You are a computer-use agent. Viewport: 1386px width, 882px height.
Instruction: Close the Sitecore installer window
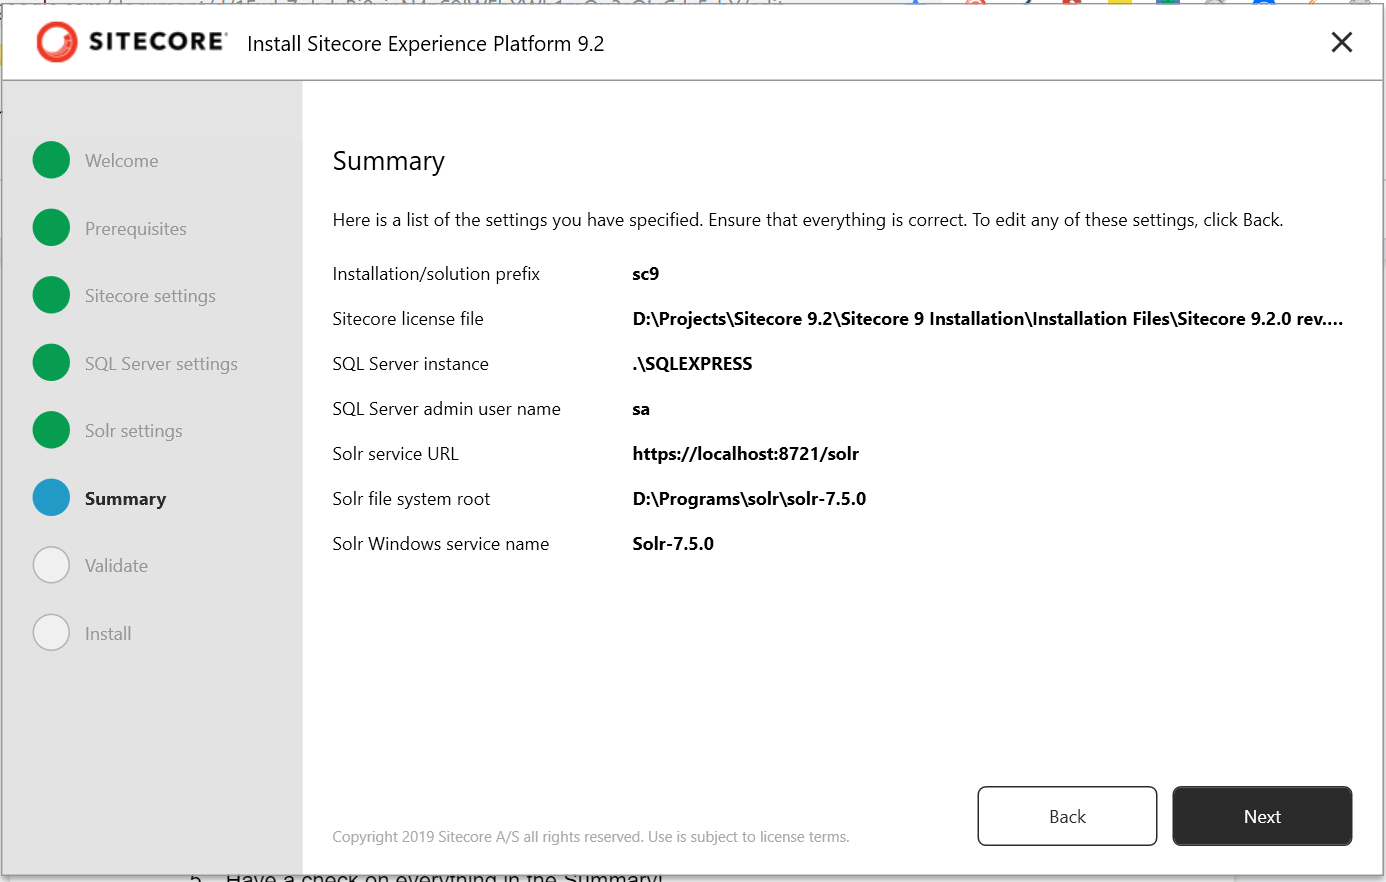pyautogui.click(x=1342, y=42)
